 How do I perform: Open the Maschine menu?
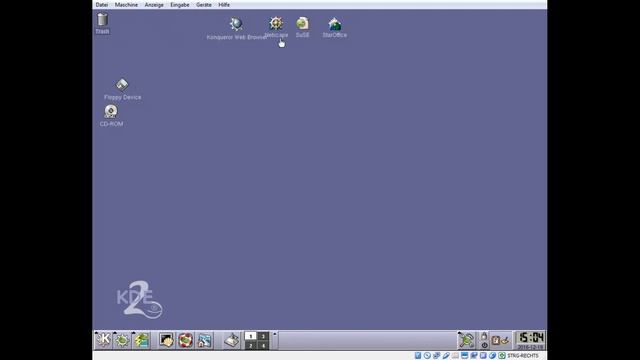pyautogui.click(x=126, y=5)
